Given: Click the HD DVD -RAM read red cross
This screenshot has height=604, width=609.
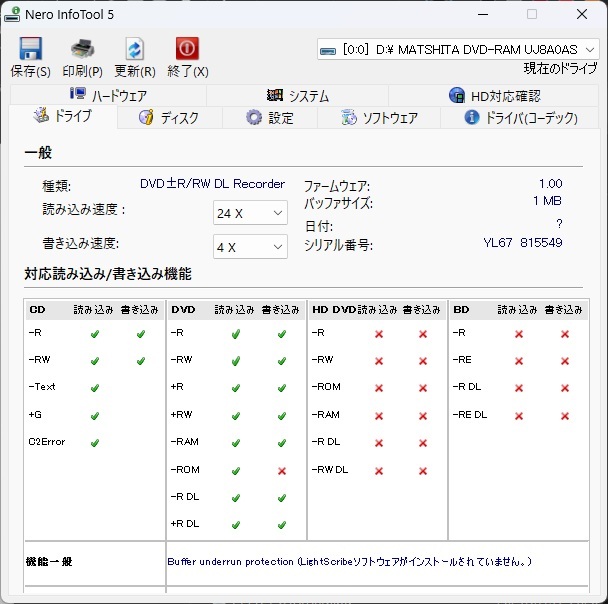Looking at the screenshot, I should [379, 416].
